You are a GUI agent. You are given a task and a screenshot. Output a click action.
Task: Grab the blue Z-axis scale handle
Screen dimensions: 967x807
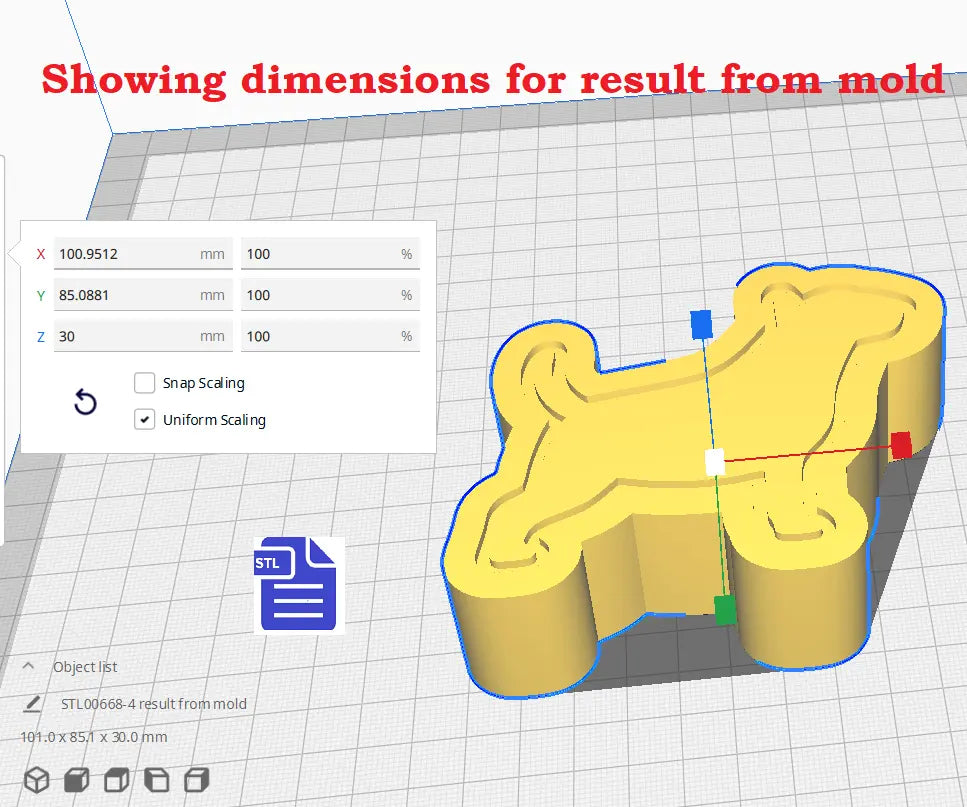click(x=701, y=322)
